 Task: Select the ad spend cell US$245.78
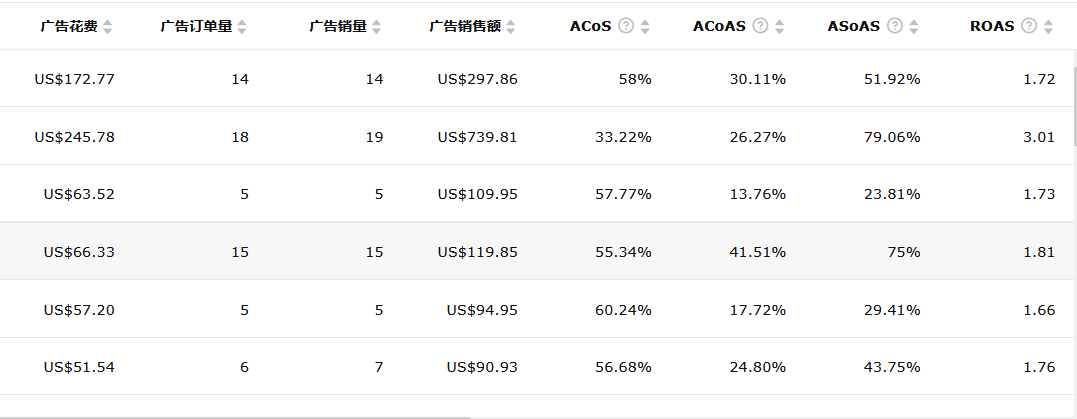point(75,137)
